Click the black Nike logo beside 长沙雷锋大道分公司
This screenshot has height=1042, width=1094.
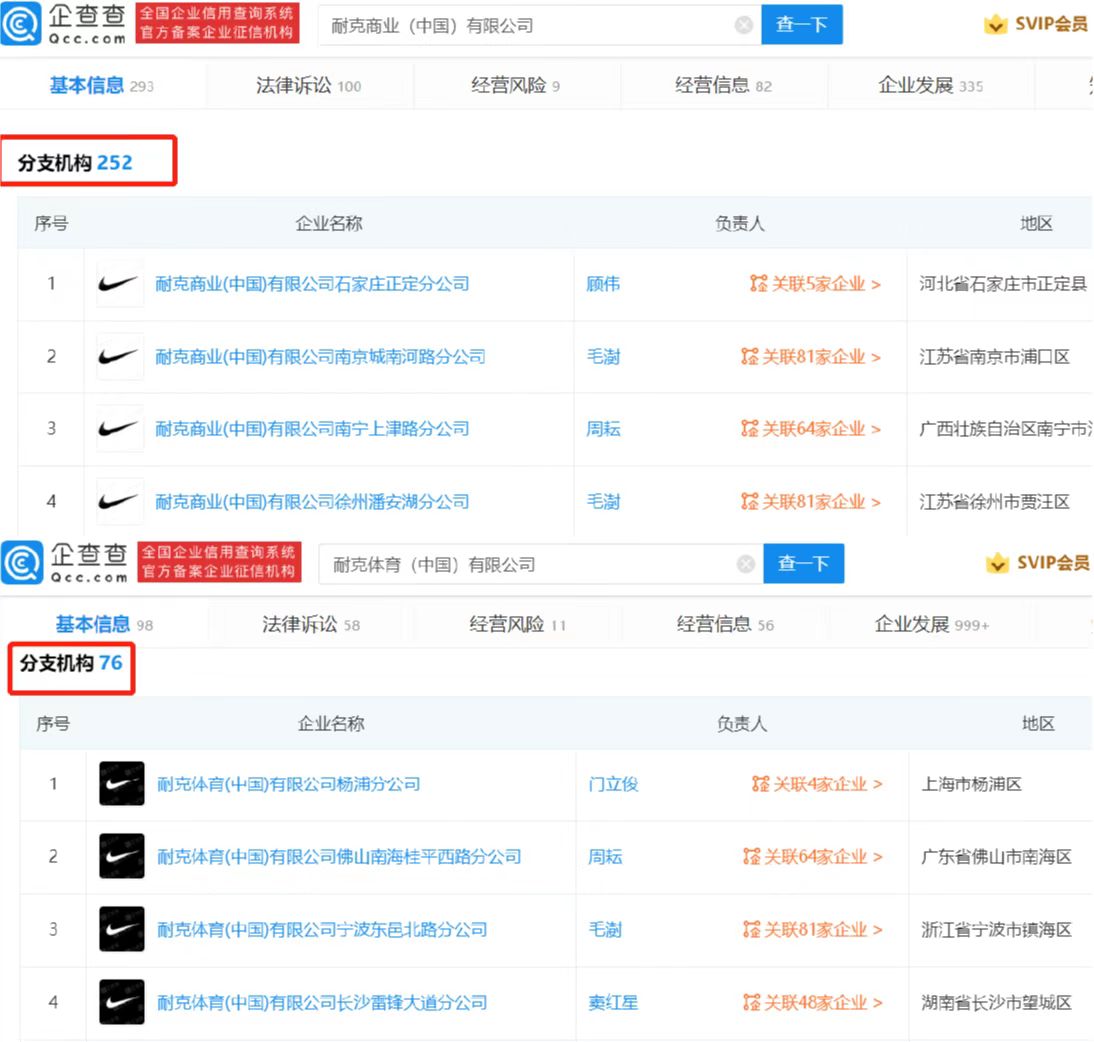click(x=121, y=1002)
